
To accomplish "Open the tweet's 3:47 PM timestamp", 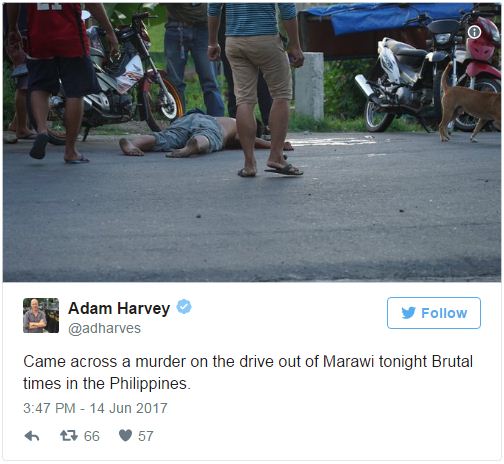I will (49, 408).
